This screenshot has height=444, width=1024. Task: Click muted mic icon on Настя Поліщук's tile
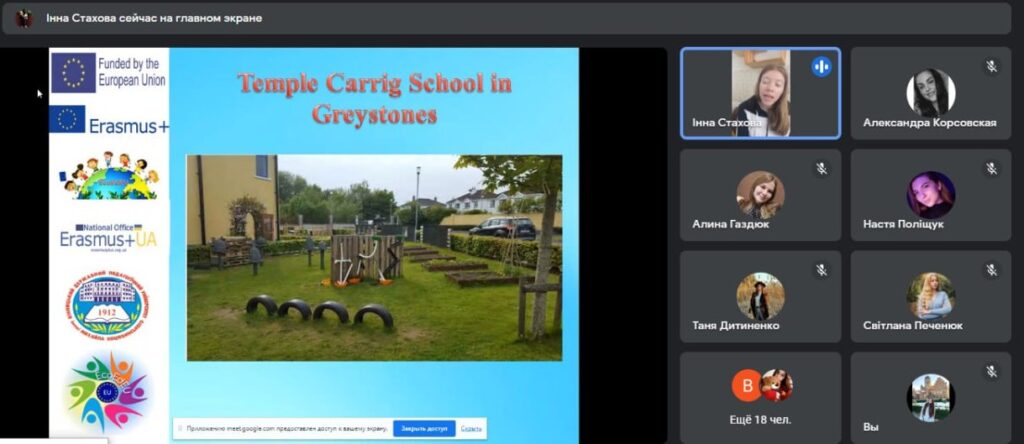(x=991, y=168)
